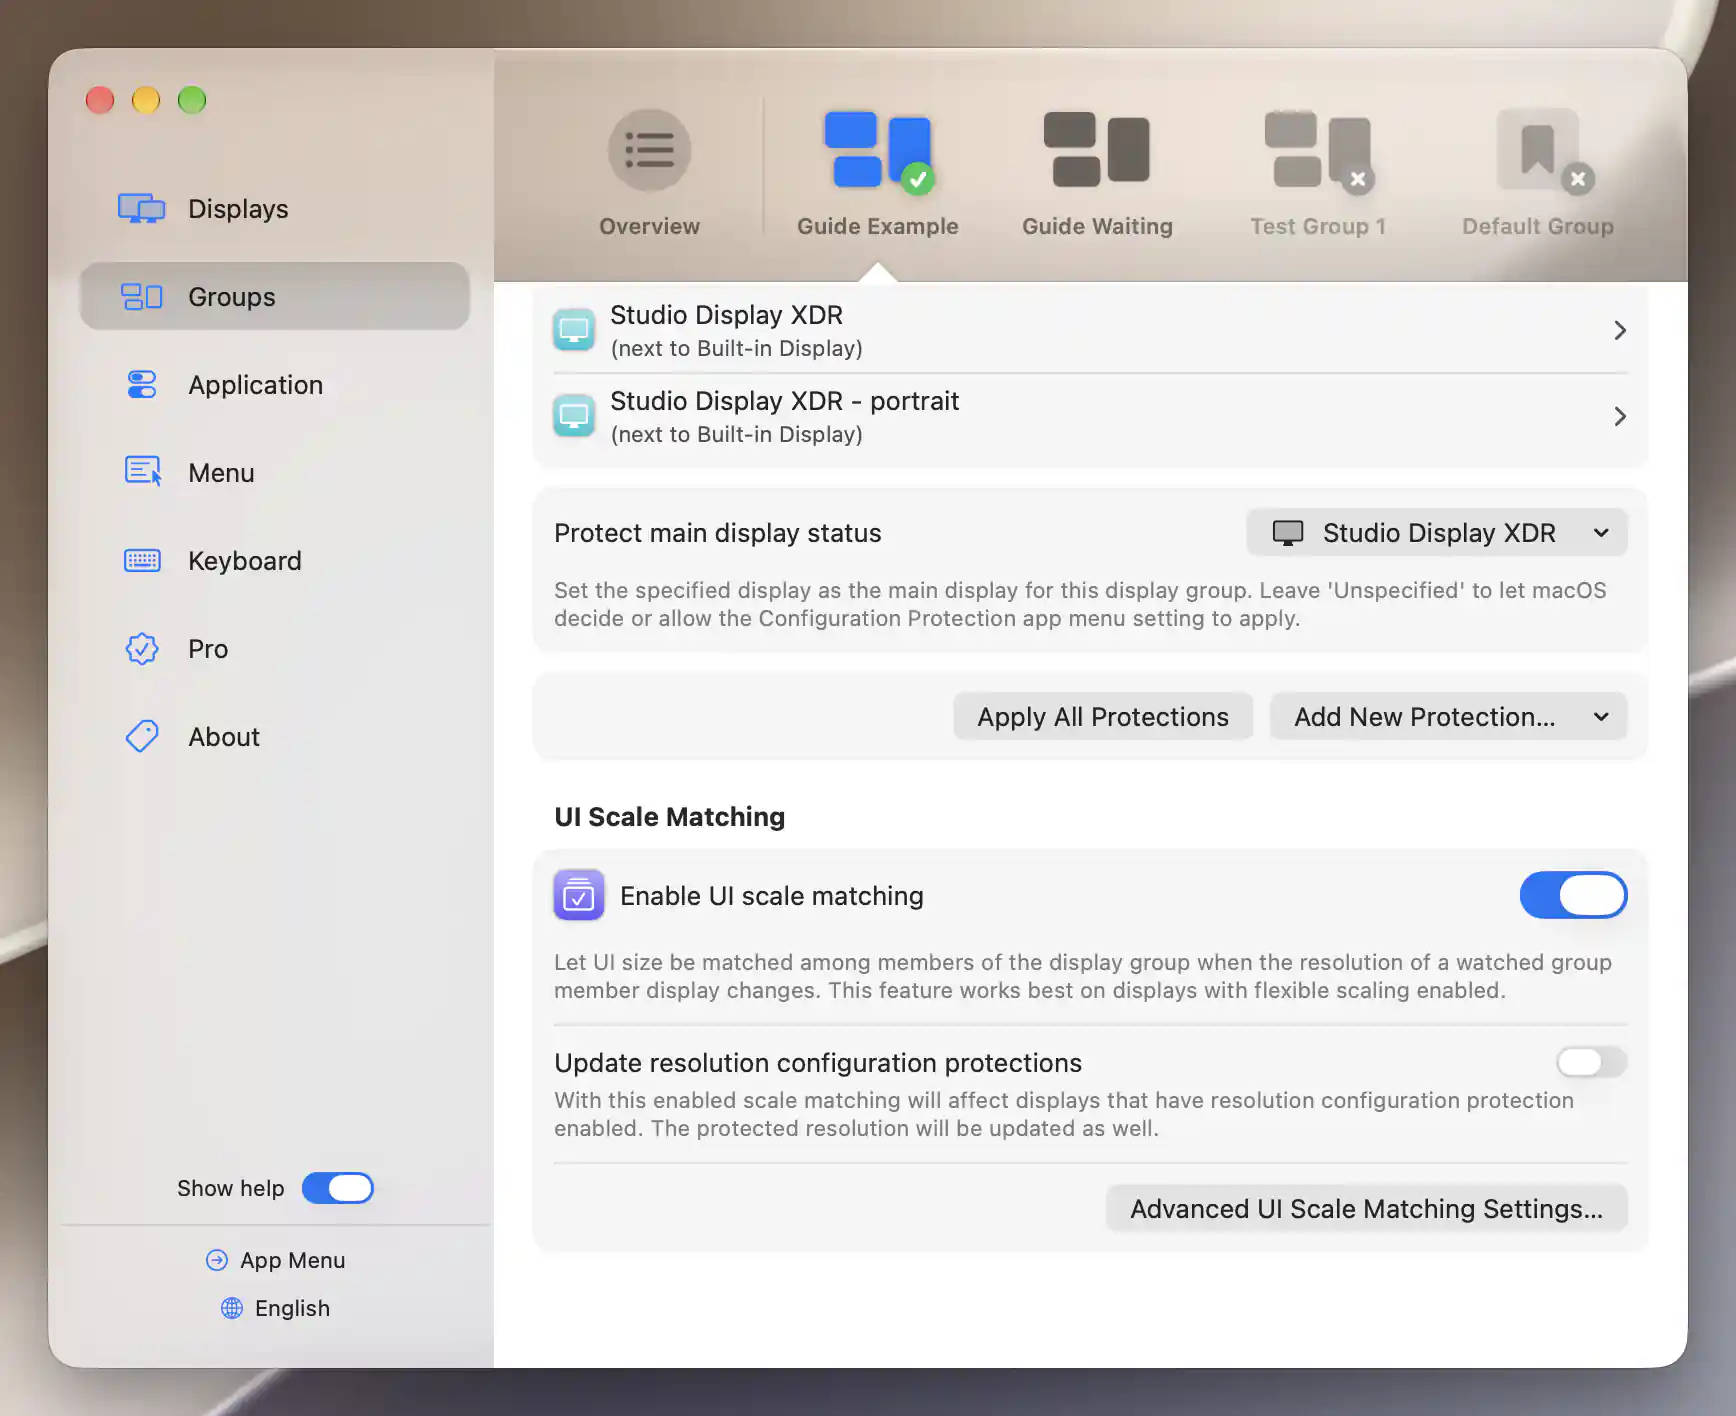This screenshot has height=1416, width=1736.
Task: Expand the Studio Display XDR row chevron
Action: click(x=1620, y=330)
